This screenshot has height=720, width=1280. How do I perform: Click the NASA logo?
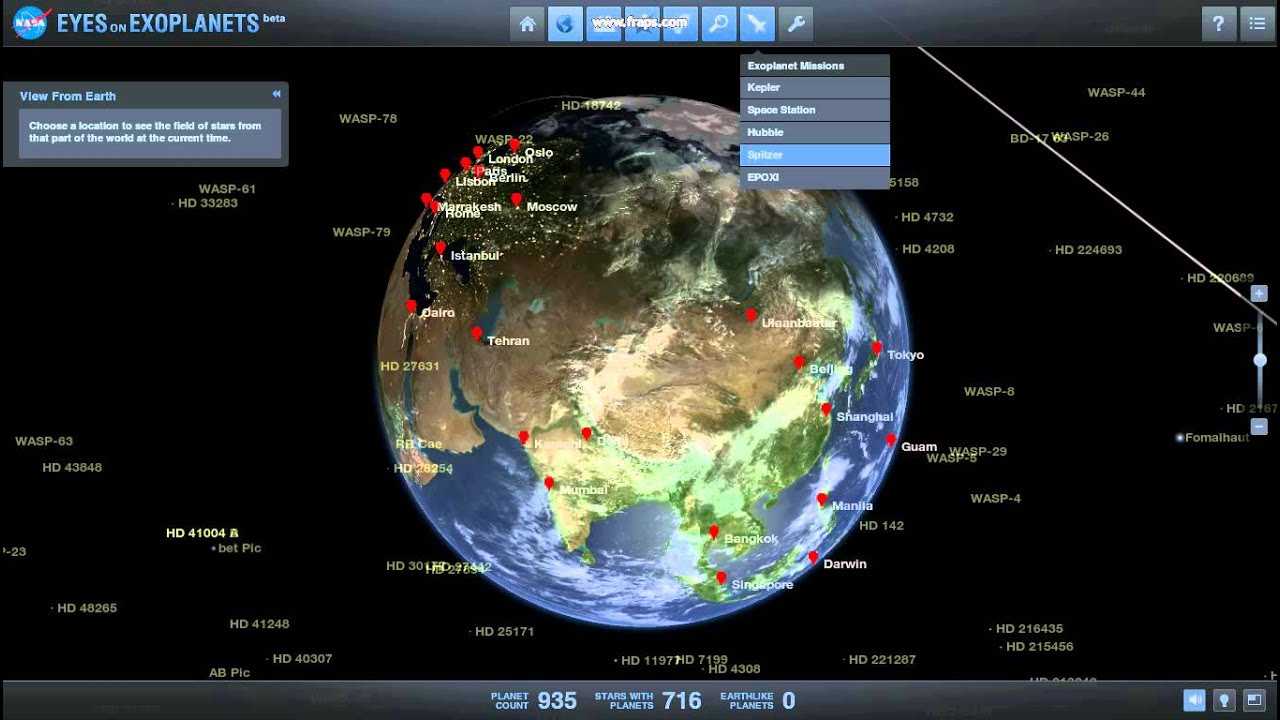(30, 22)
